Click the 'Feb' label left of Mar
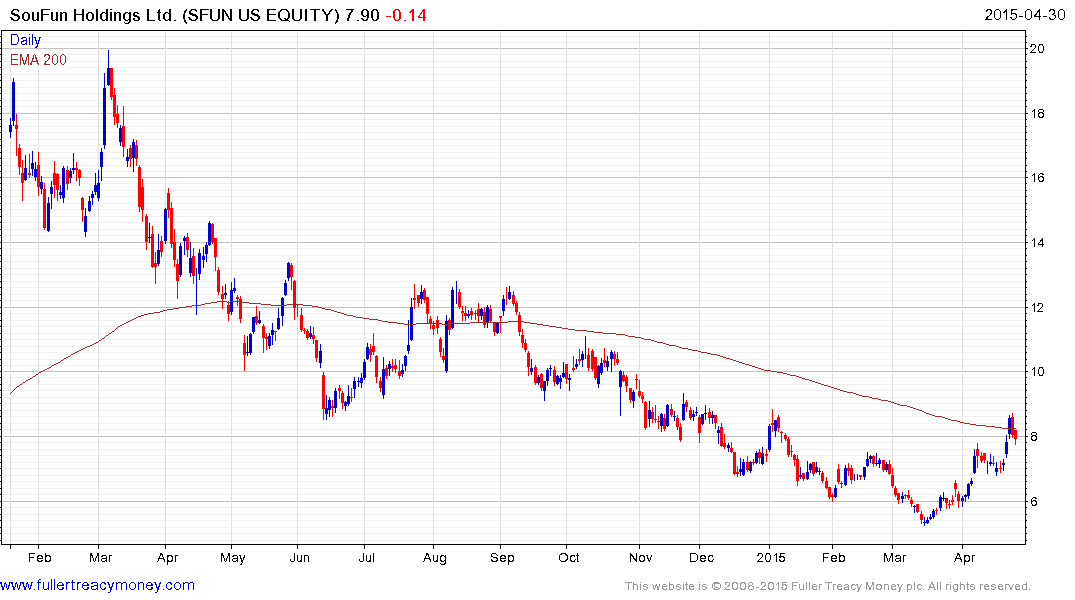 (39, 557)
